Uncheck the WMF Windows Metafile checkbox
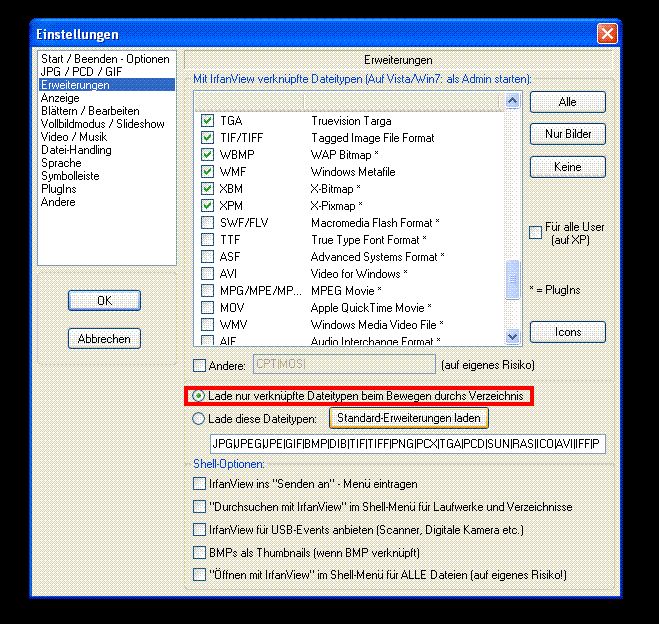 click(207, 171)
